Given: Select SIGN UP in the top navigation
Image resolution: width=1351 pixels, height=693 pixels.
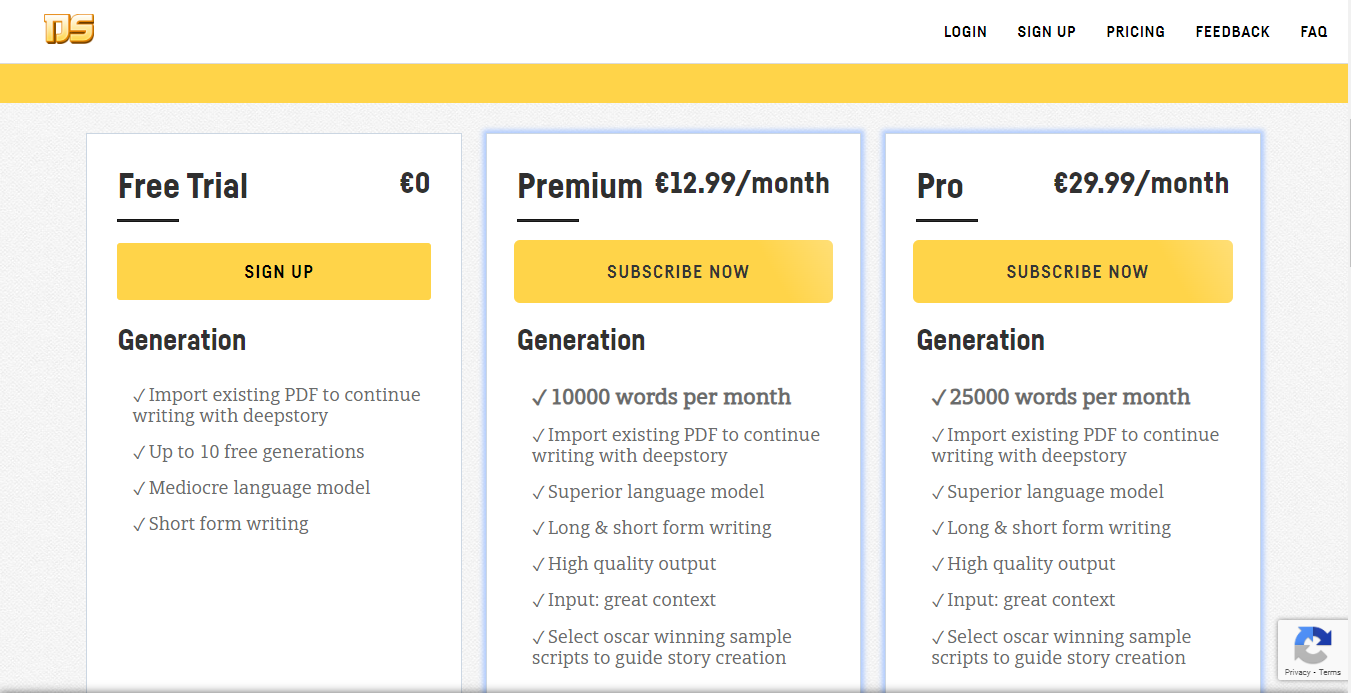Looking at the screenshot, I should [x=1046, y=32].
